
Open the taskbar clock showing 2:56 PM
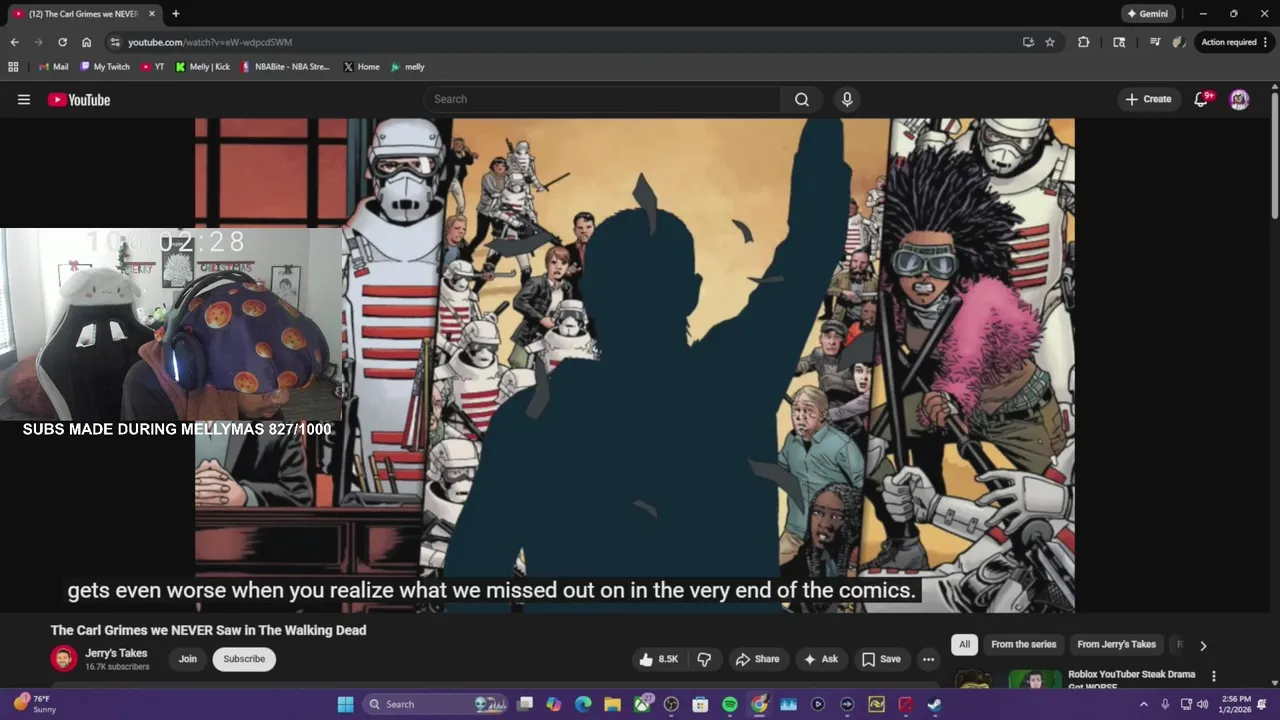pos(1234,704)
